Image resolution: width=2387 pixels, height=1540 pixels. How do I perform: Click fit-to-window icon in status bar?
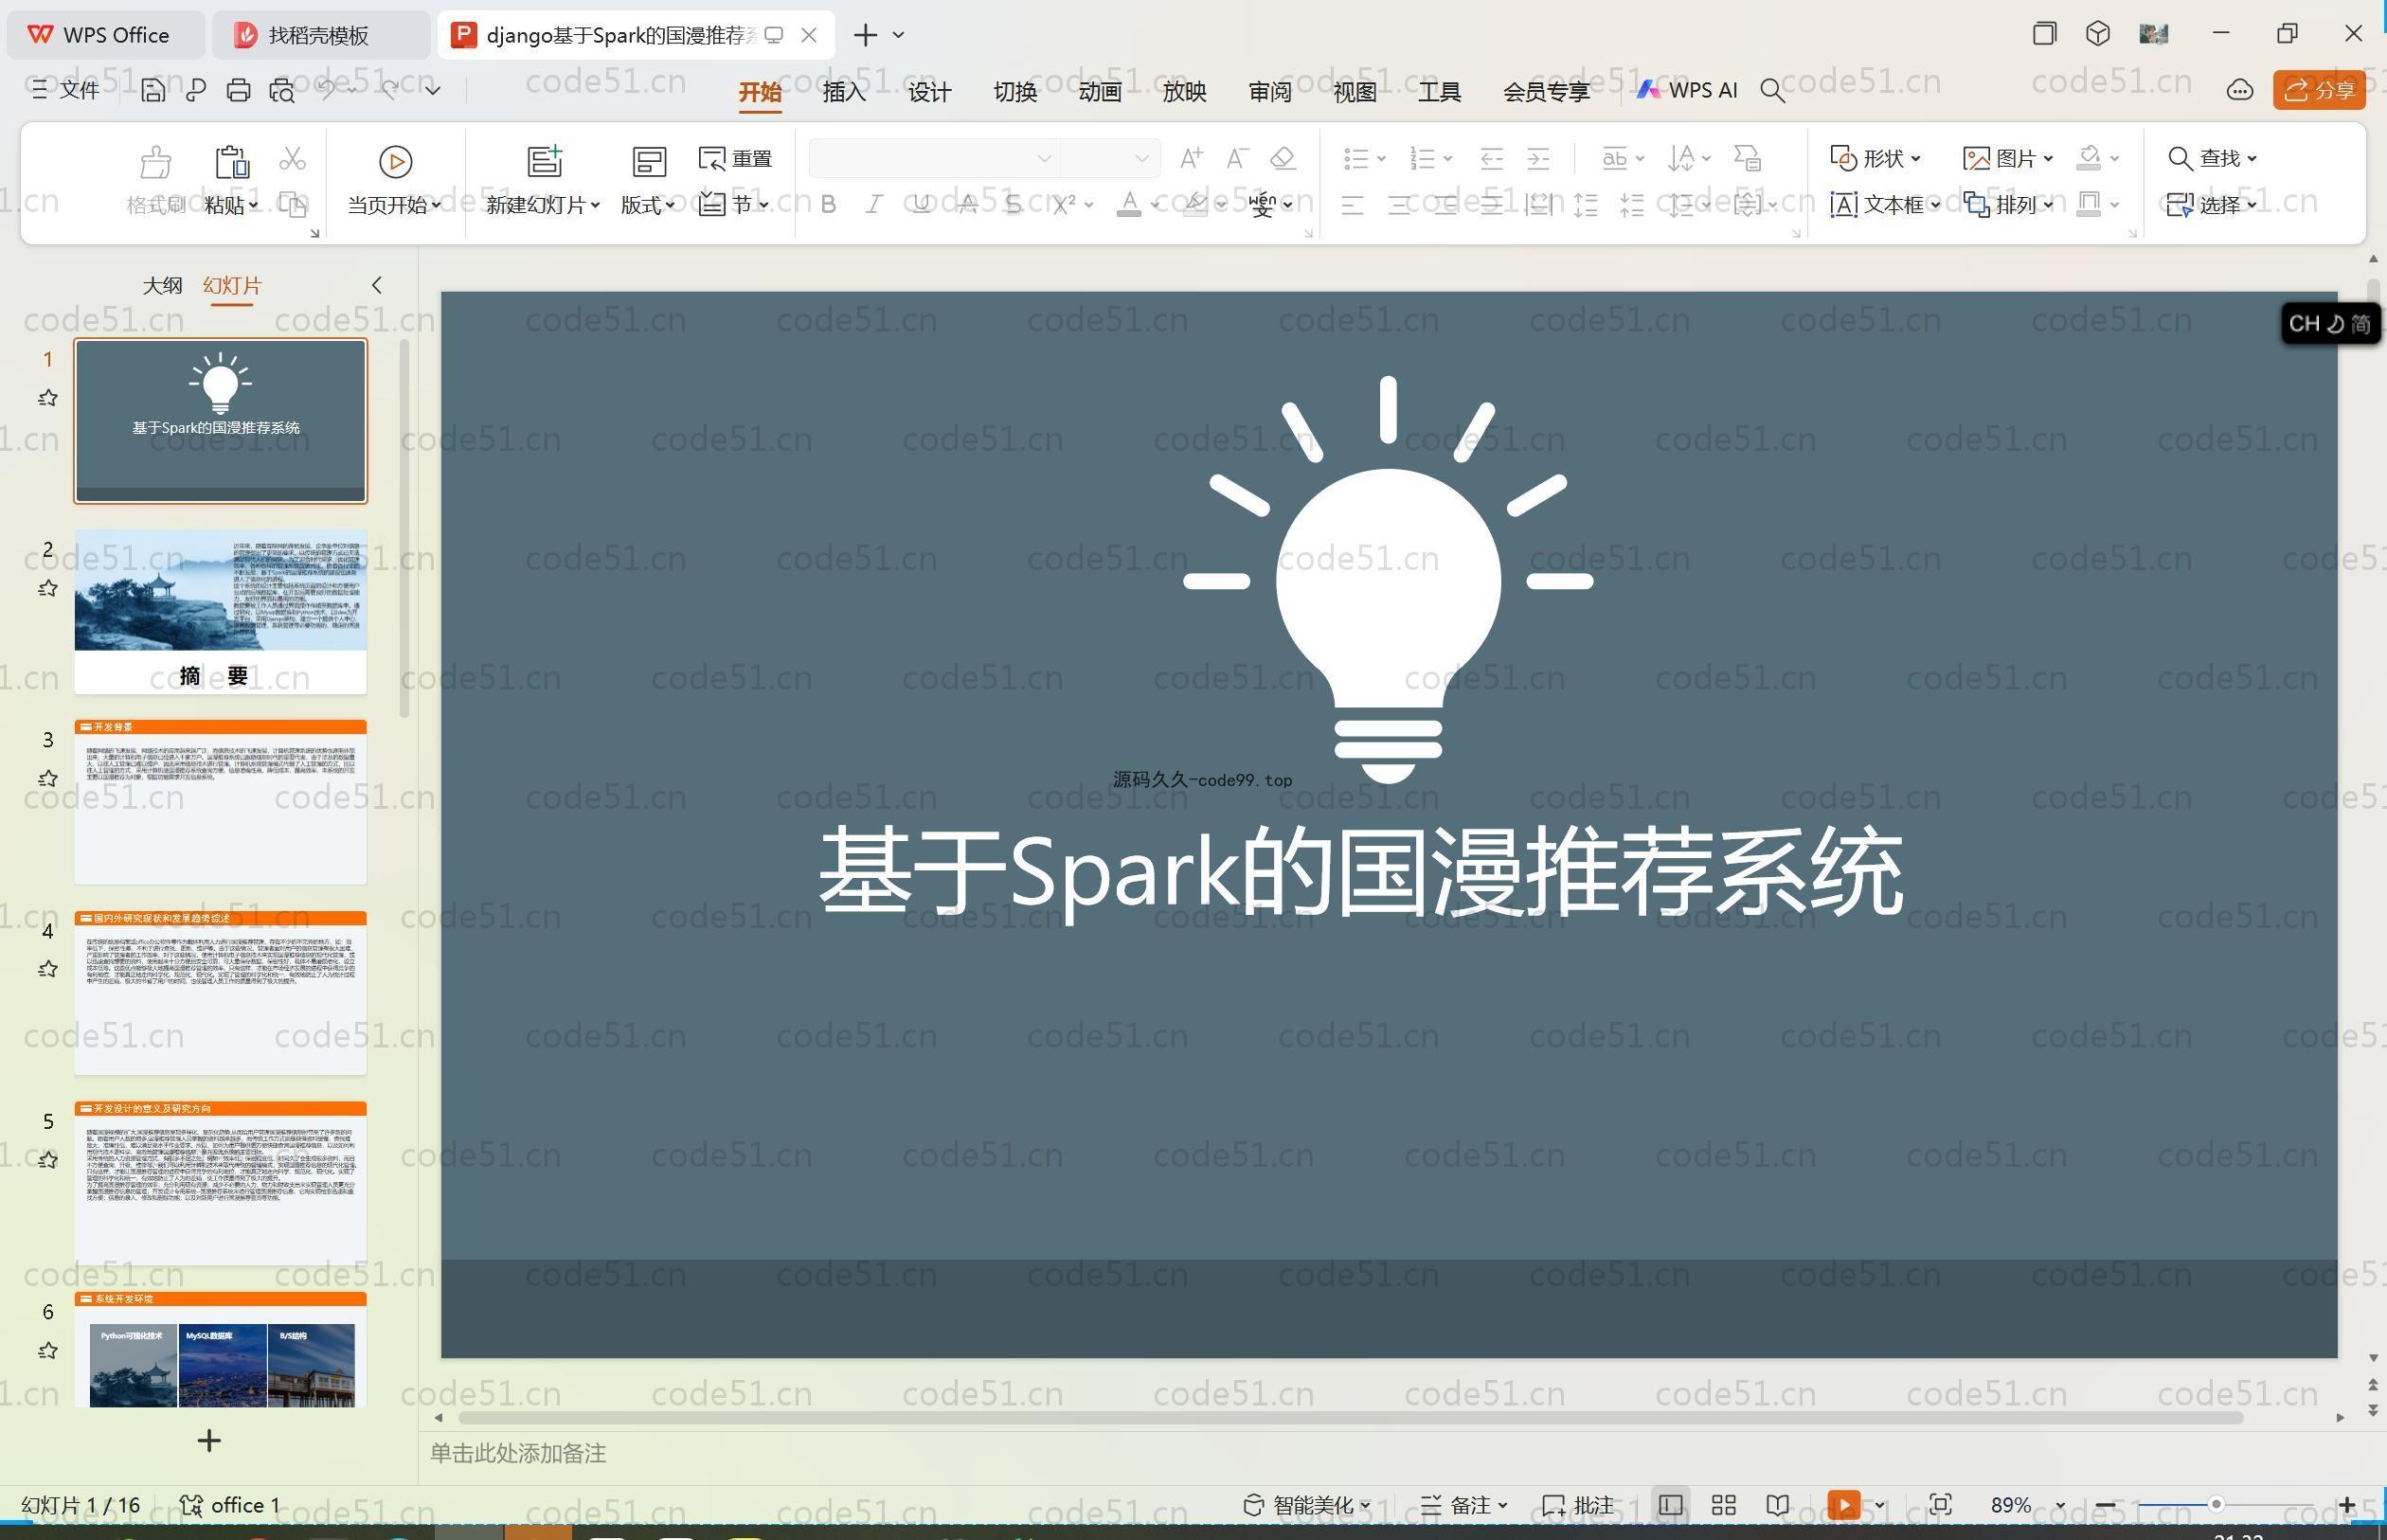1941,1505
